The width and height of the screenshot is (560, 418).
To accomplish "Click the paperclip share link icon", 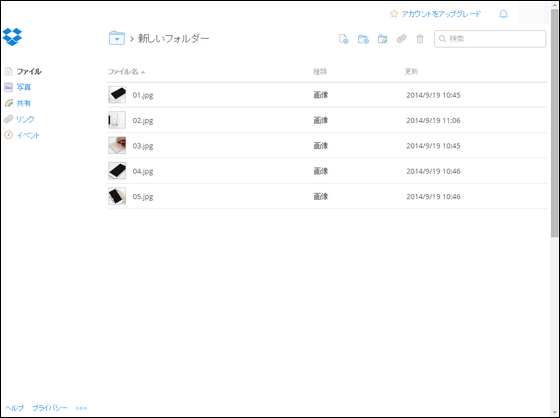I will click(x=401, y=39).
